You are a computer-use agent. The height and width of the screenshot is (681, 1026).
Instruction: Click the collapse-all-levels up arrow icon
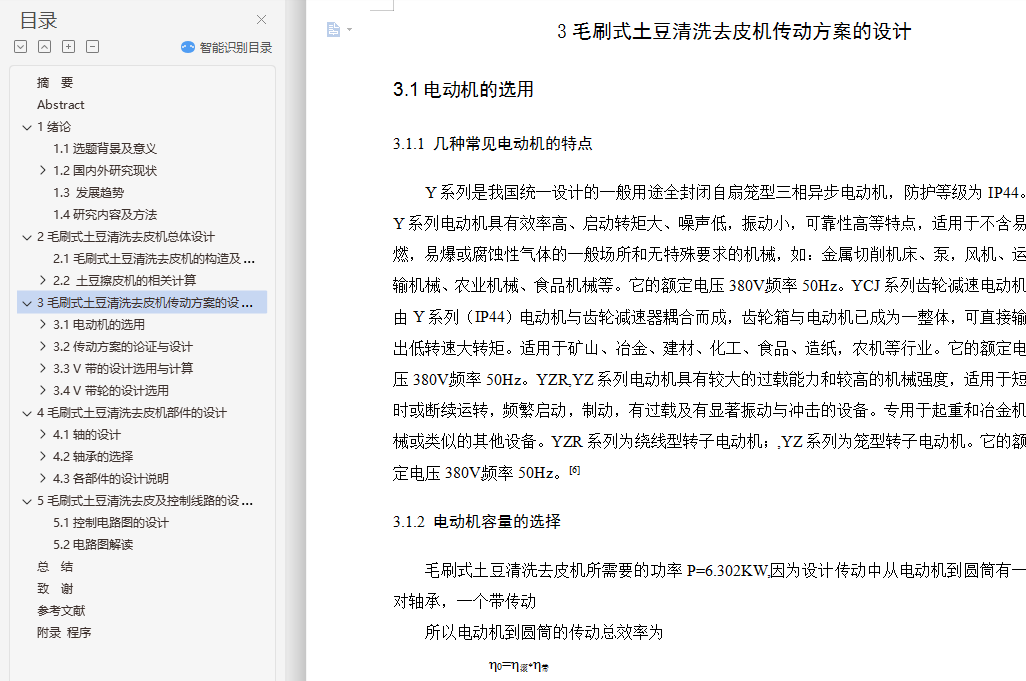(x=44, y=46)
